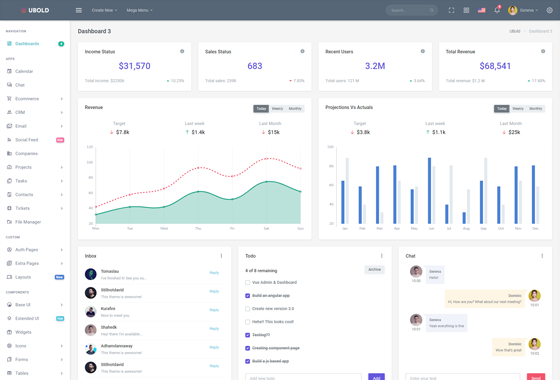560x380 pixels.
Task: Click the Archive button in Todo
Action: [375, 270]
